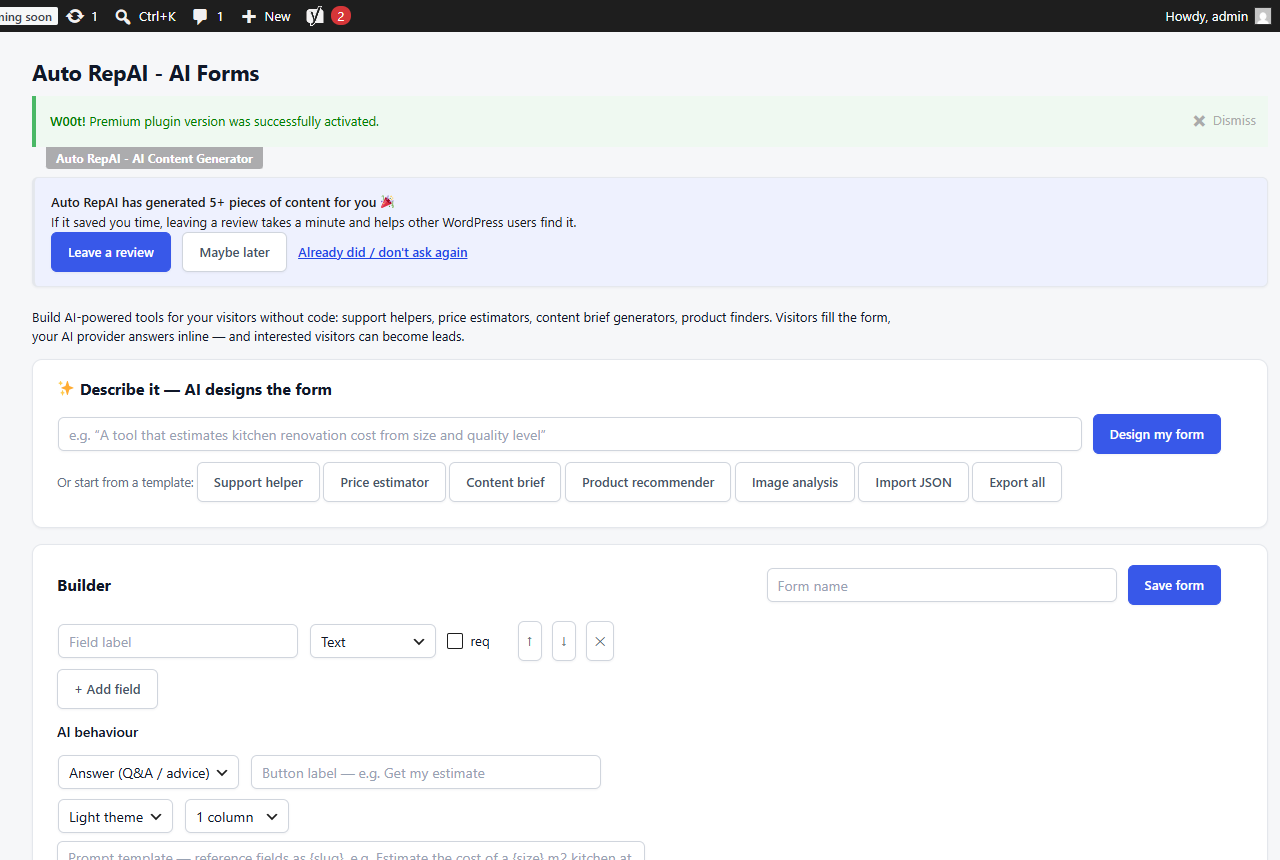This screenshot has height=860, width=1280.
Task: Click the Builder heading
Action: (x=84, y=585)
